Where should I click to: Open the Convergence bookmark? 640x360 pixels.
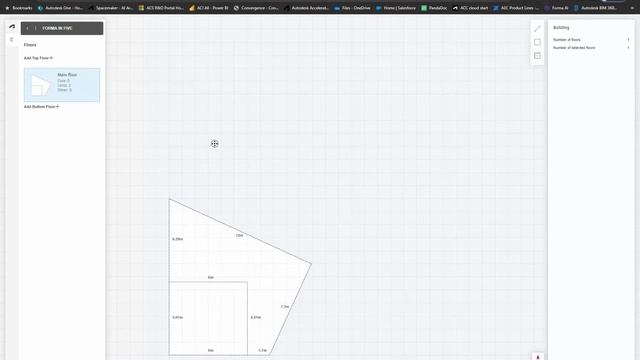[256, 8]
